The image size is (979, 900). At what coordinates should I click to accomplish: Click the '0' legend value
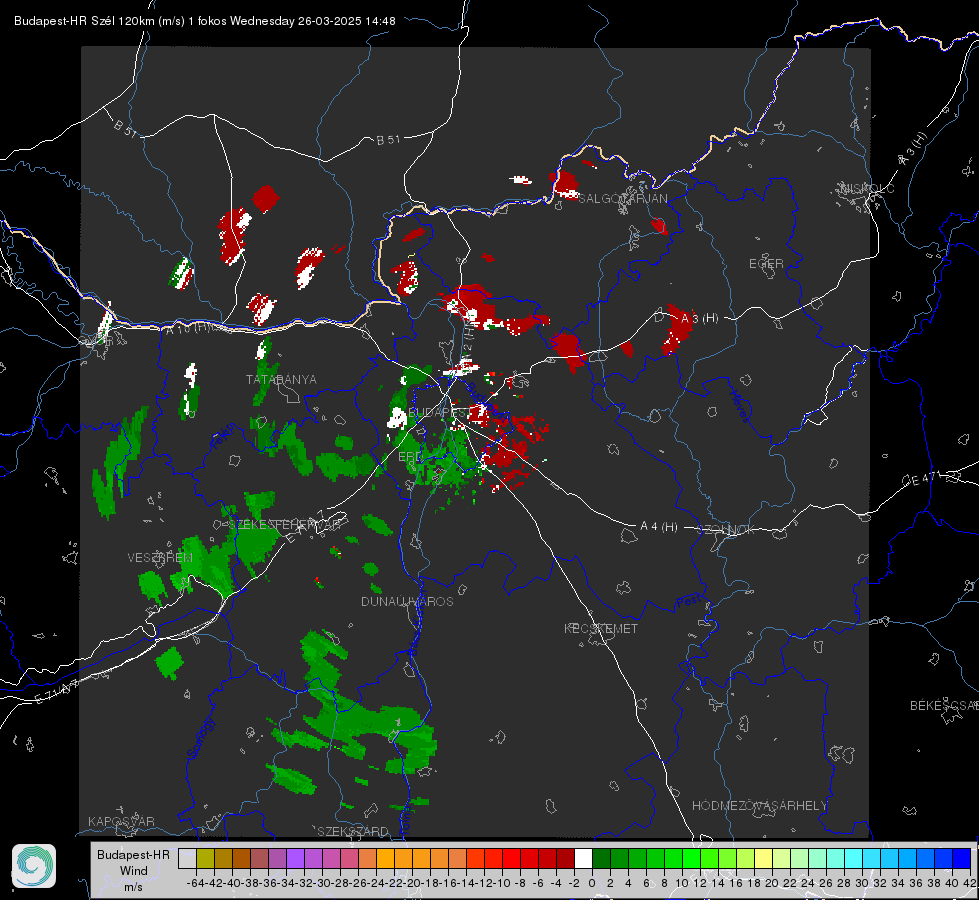coord(592,883)
